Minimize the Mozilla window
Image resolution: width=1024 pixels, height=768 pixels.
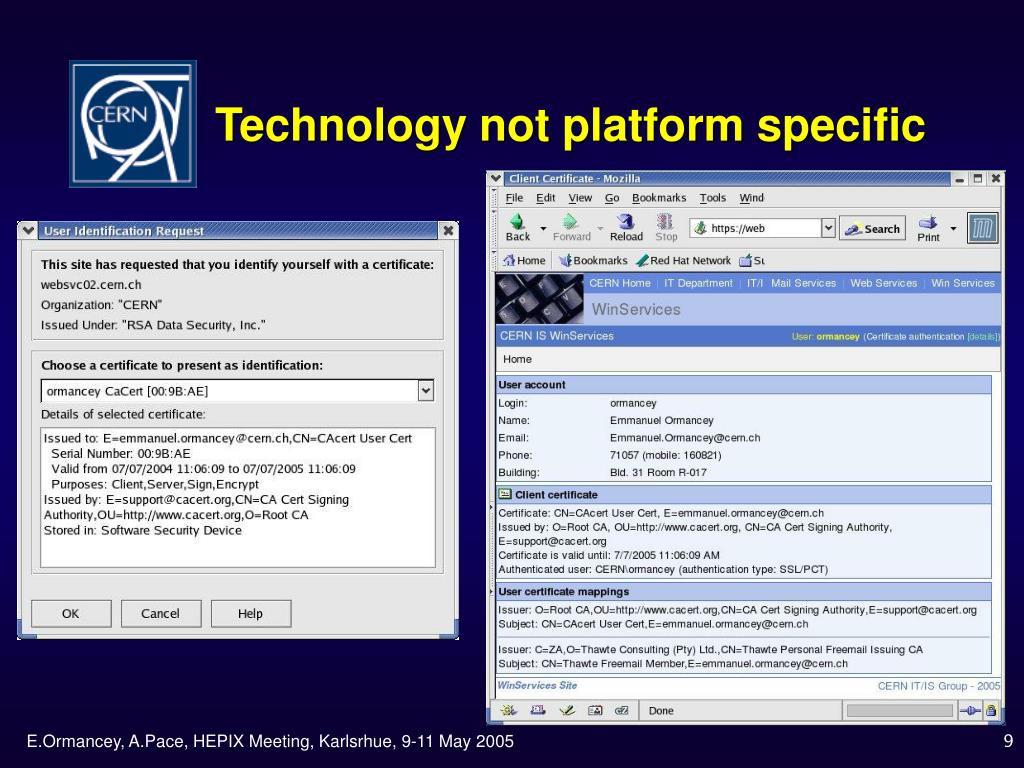pyautogui.click(x=960, y=179)
